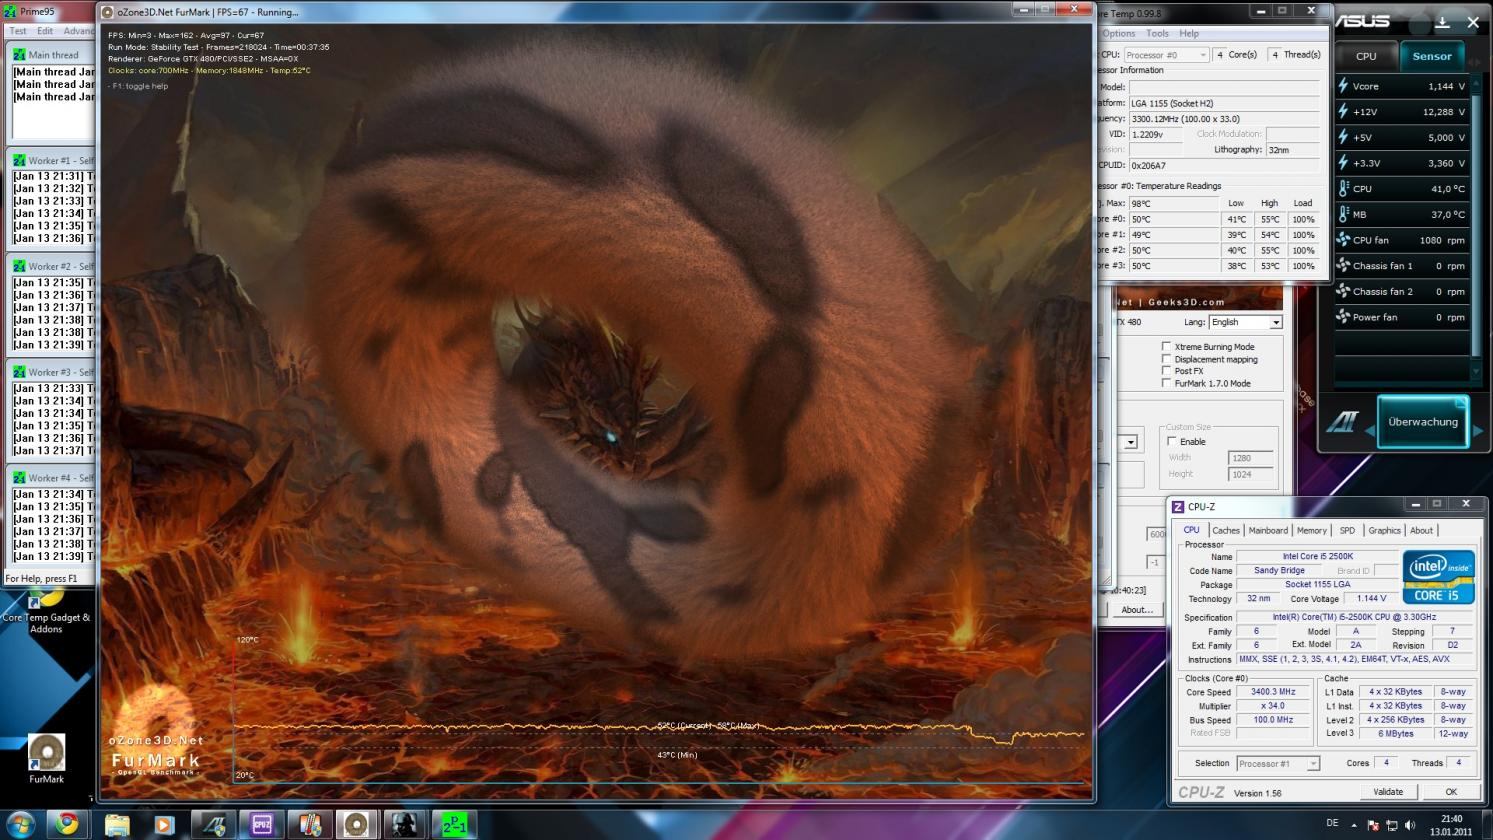This screenshot has height=840, width=1493.
Task: Open CPU-Z Selection Processor #1 dropdown
Action: click(1278, 763)
